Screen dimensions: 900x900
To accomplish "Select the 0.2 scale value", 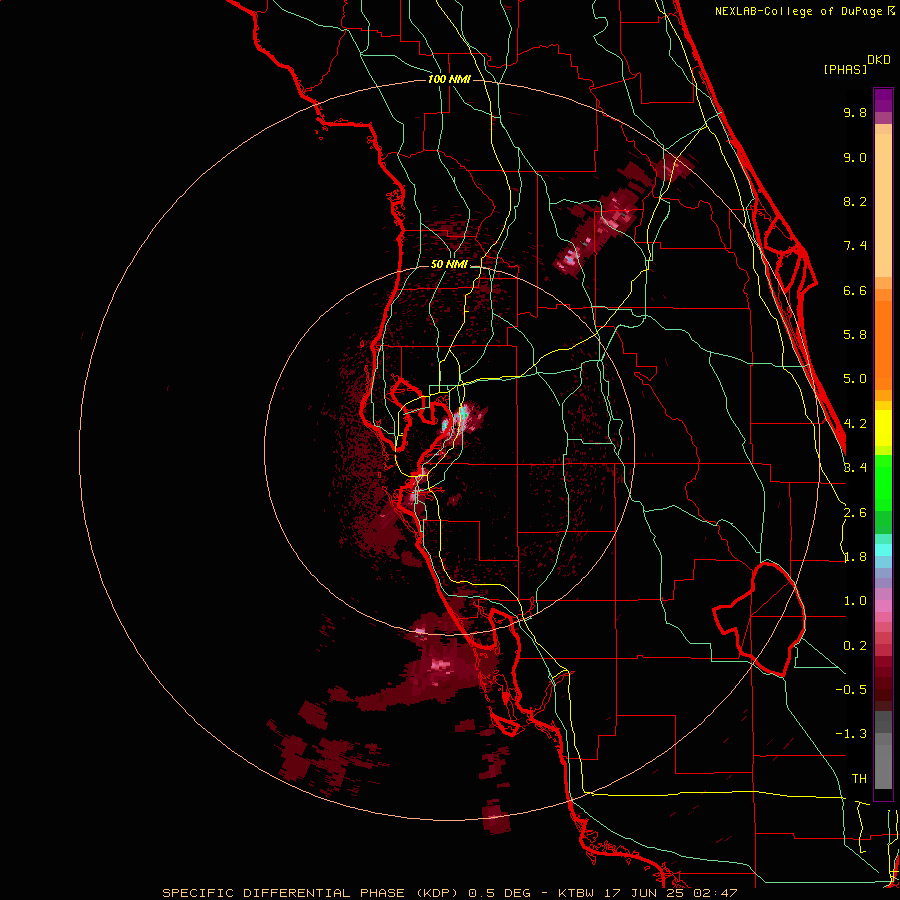I will pos(855,646).
